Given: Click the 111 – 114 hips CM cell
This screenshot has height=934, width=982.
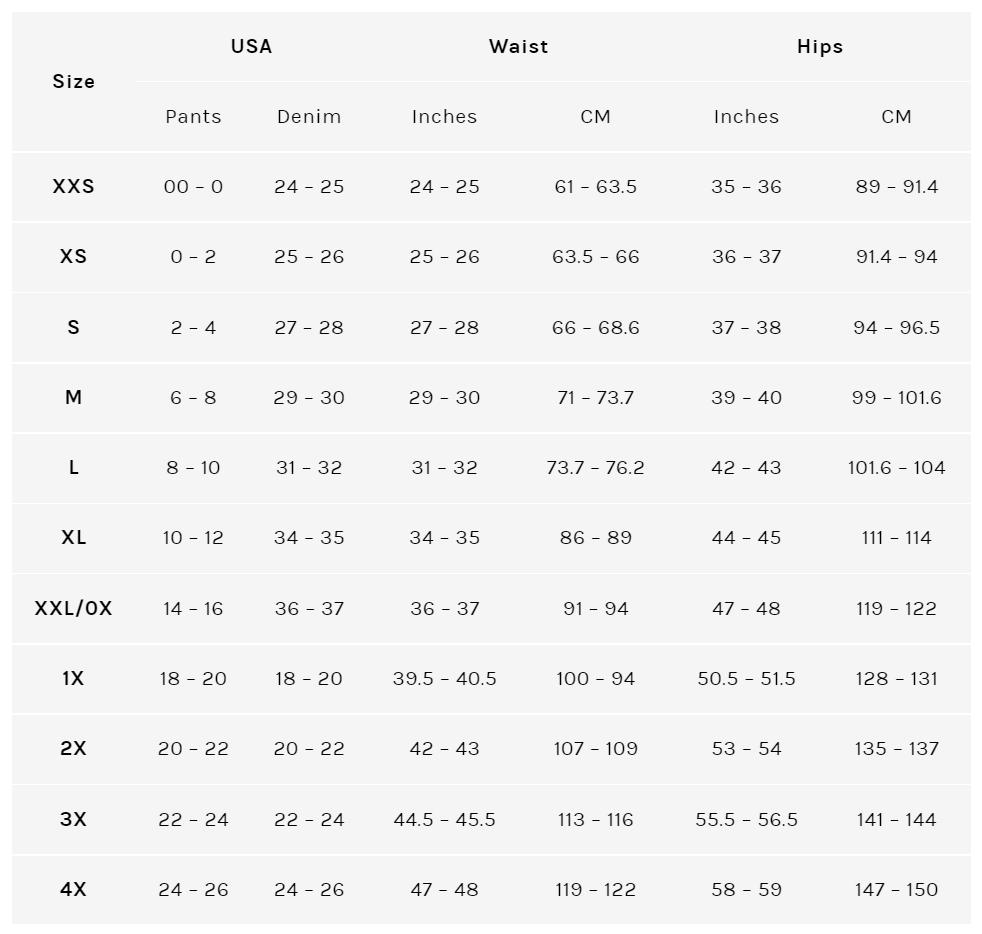Looking at the screenshot, I should coord(896,538).
